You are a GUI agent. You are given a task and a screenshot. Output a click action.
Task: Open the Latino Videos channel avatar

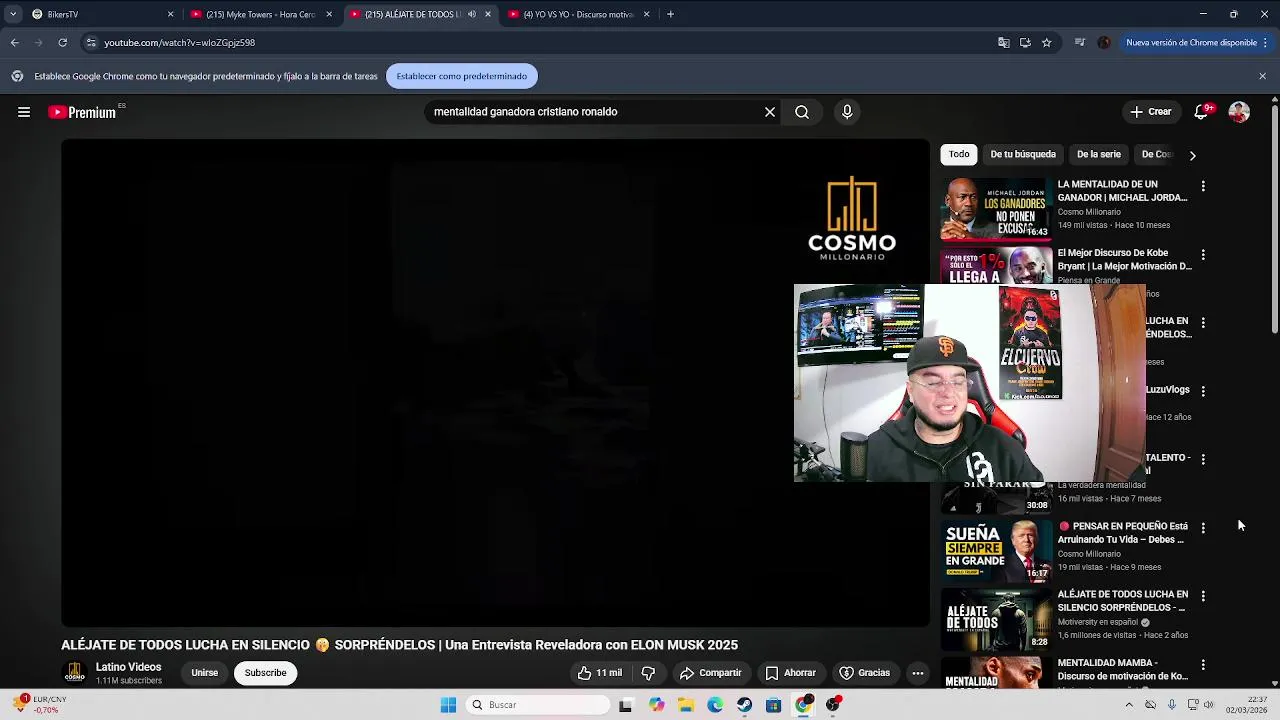tap(74, 673)
